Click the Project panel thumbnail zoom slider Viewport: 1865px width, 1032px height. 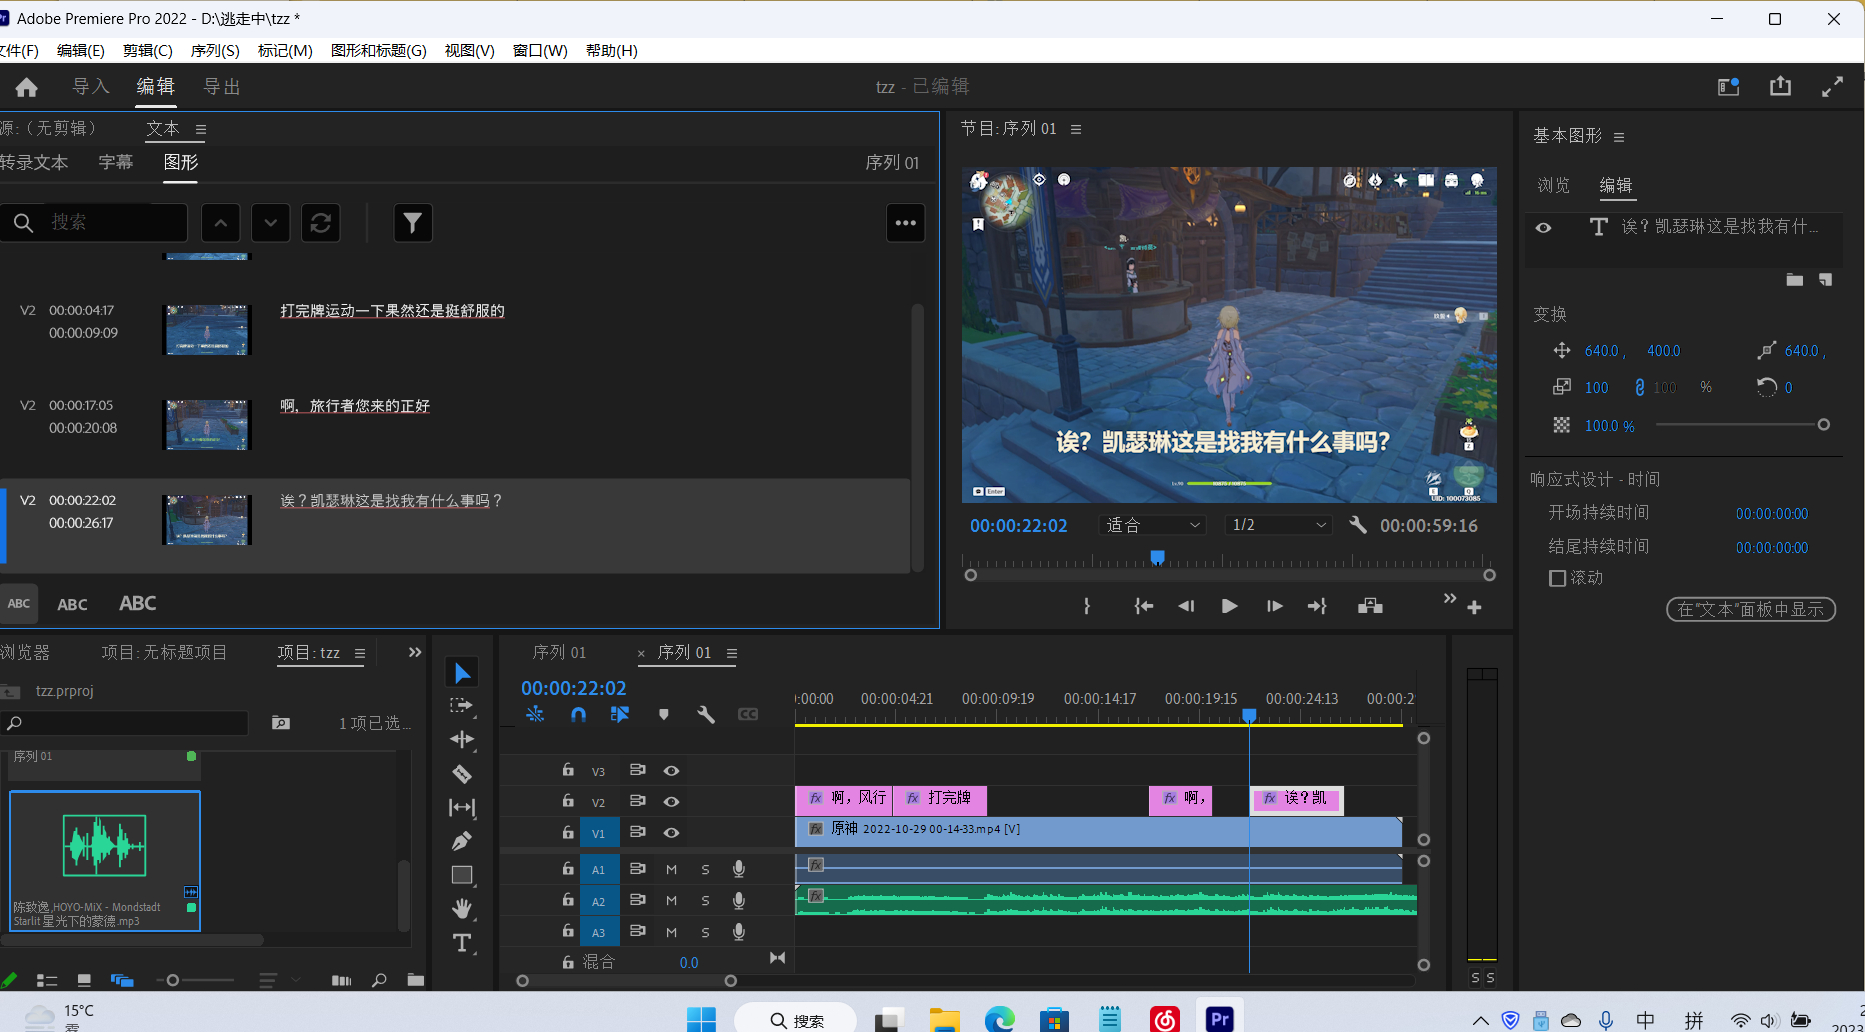[x=173, y=981]
